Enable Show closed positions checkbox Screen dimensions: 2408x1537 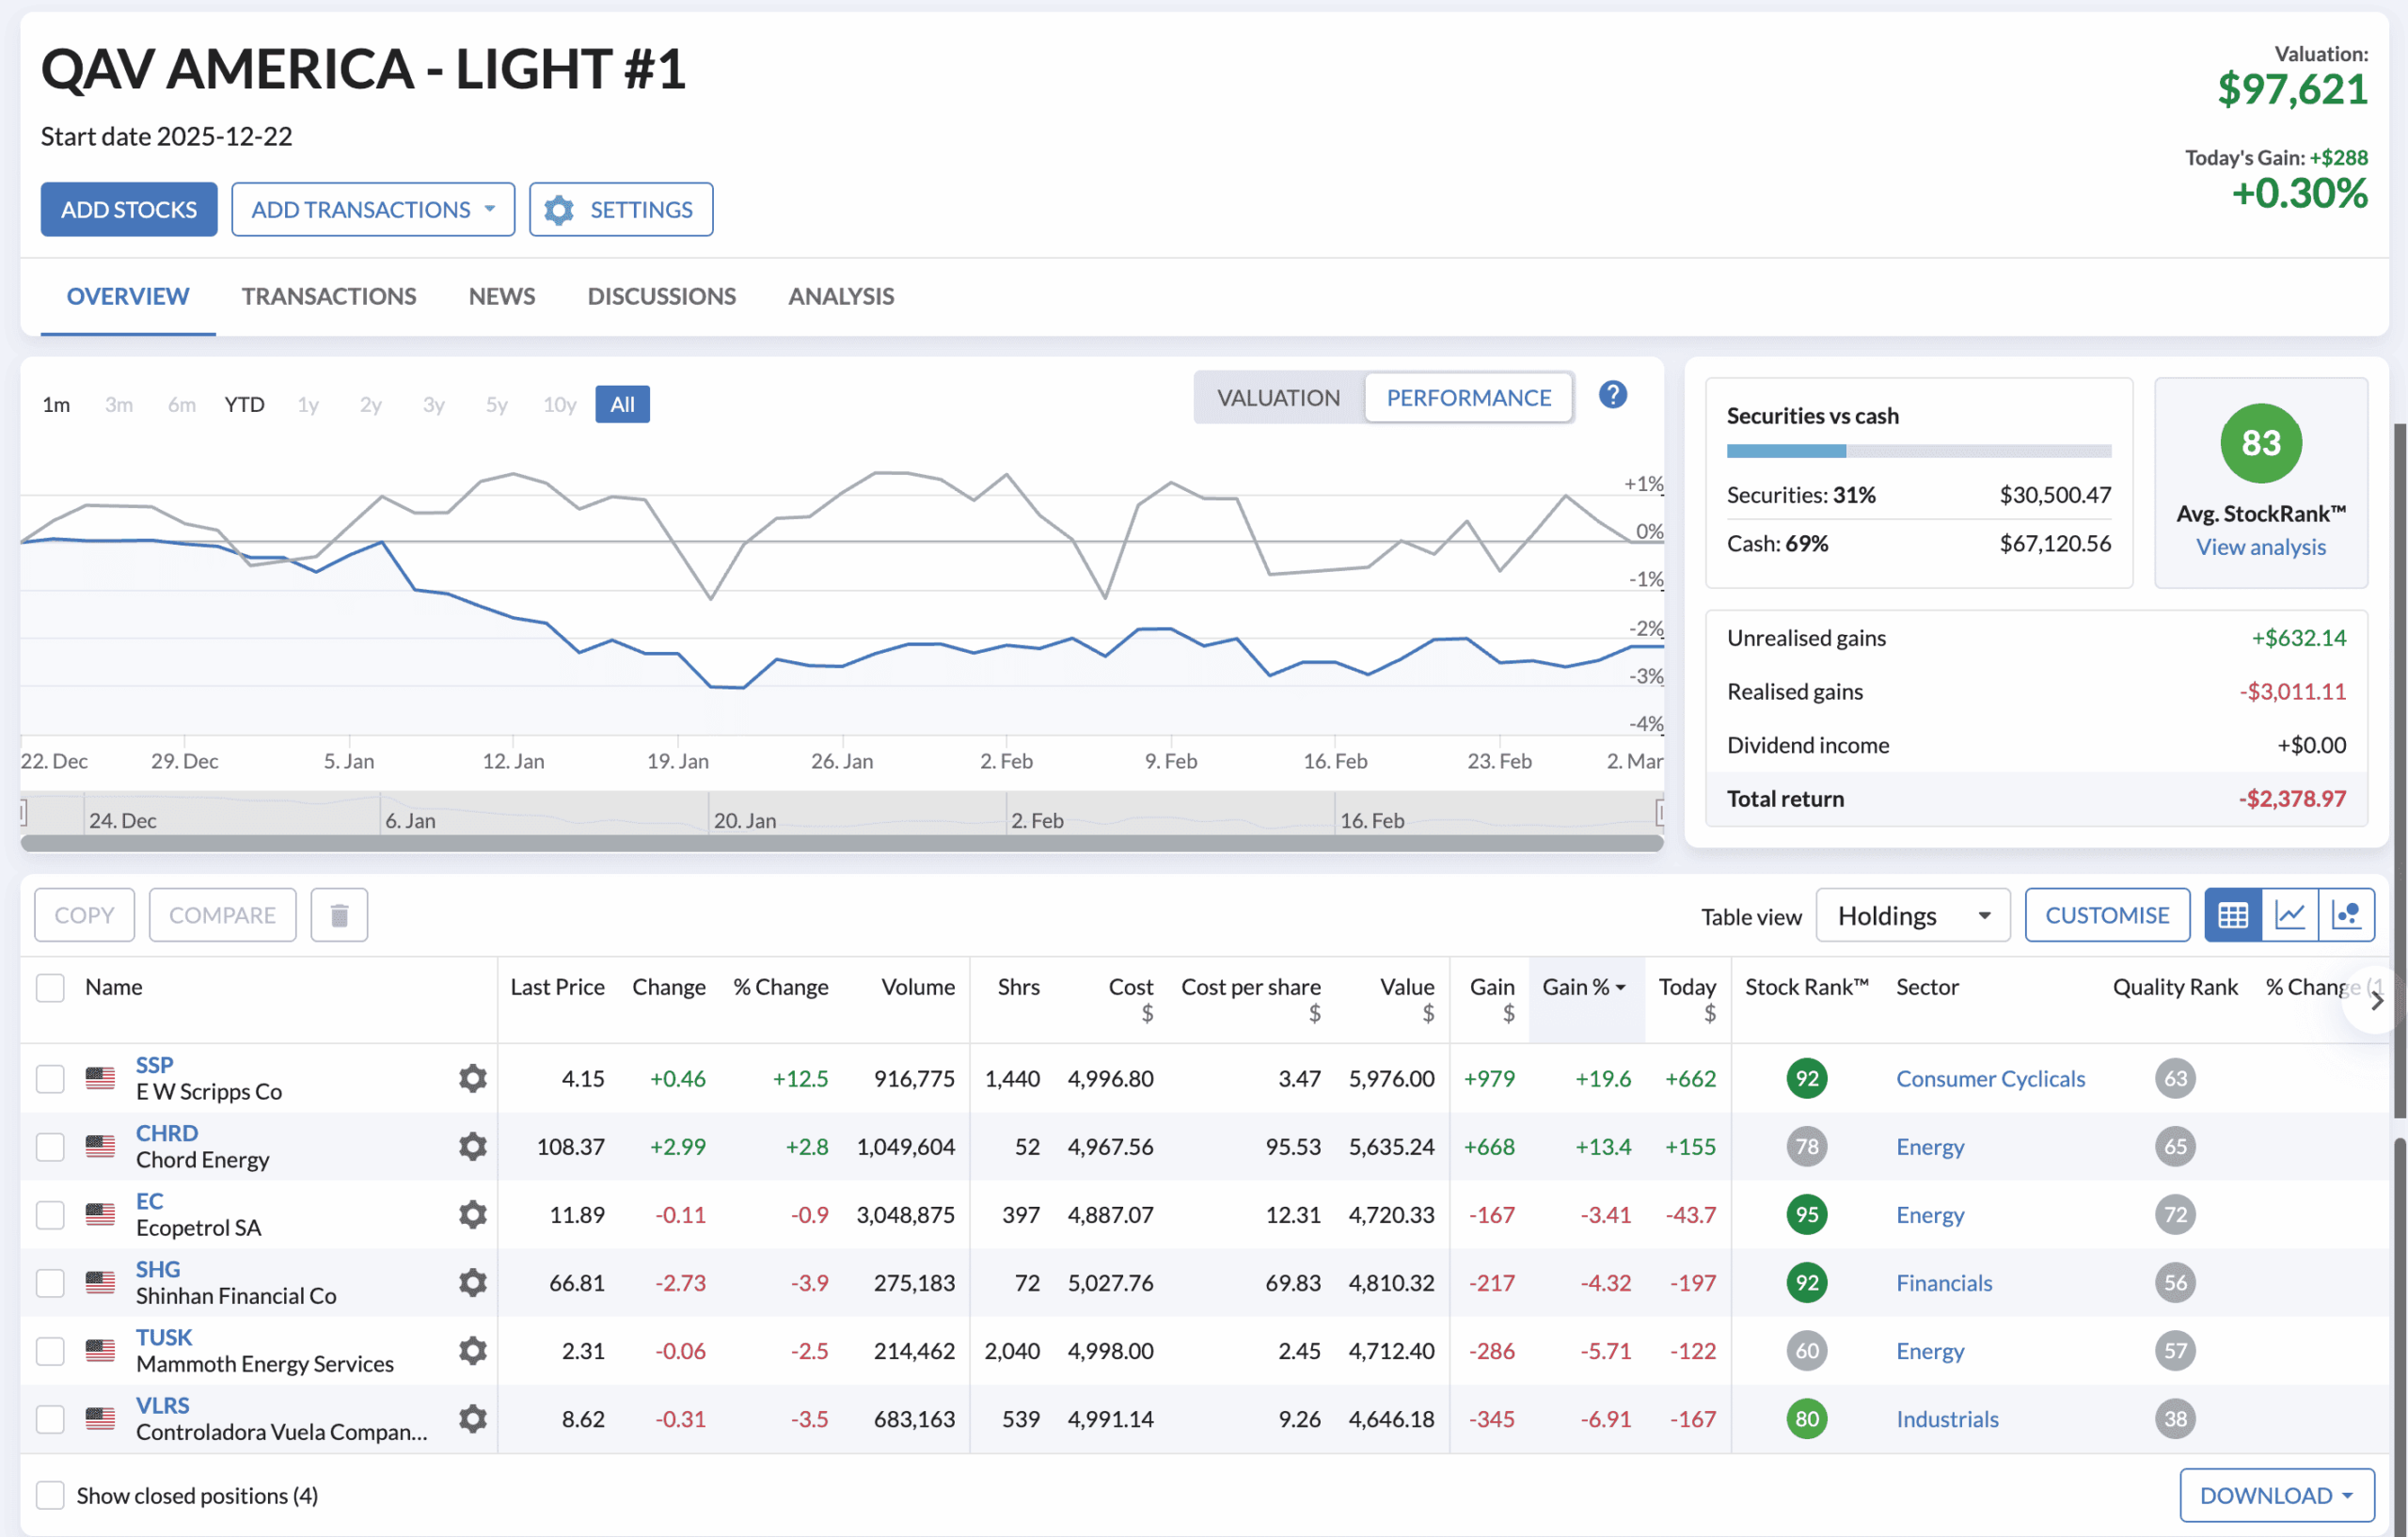coord(50,1495)
